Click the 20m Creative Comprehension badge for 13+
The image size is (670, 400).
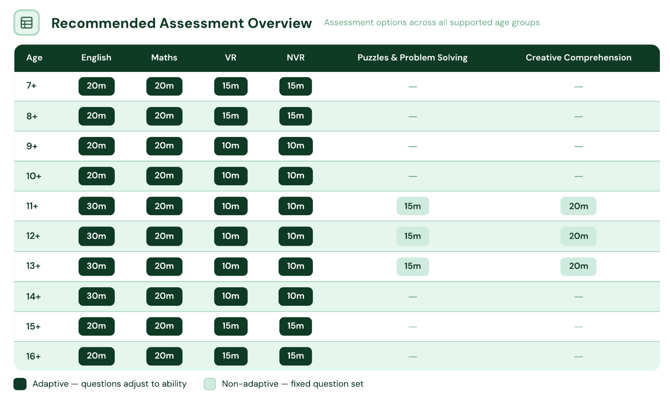pos(579,266)
